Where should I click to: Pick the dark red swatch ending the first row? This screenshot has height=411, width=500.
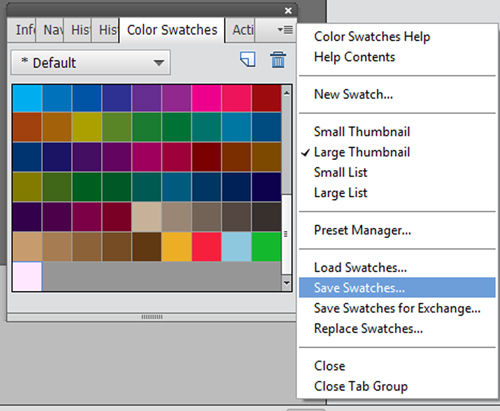(x=266, y=98)
